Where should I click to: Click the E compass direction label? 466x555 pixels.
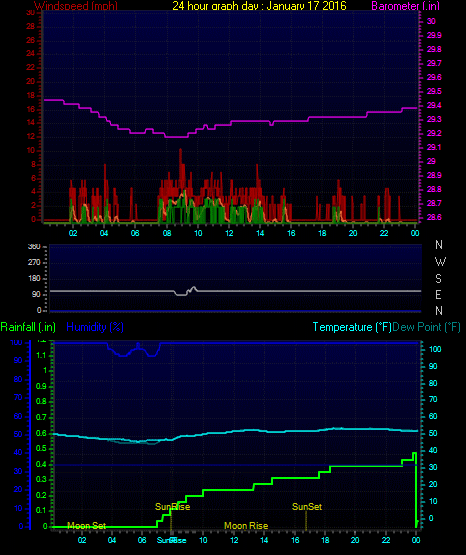pyautogui.click(x=438, y=294)
